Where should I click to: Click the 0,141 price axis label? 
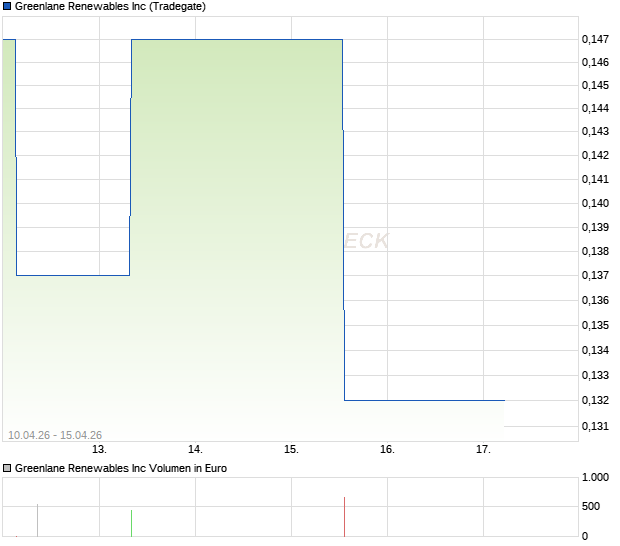coord(595,179)
